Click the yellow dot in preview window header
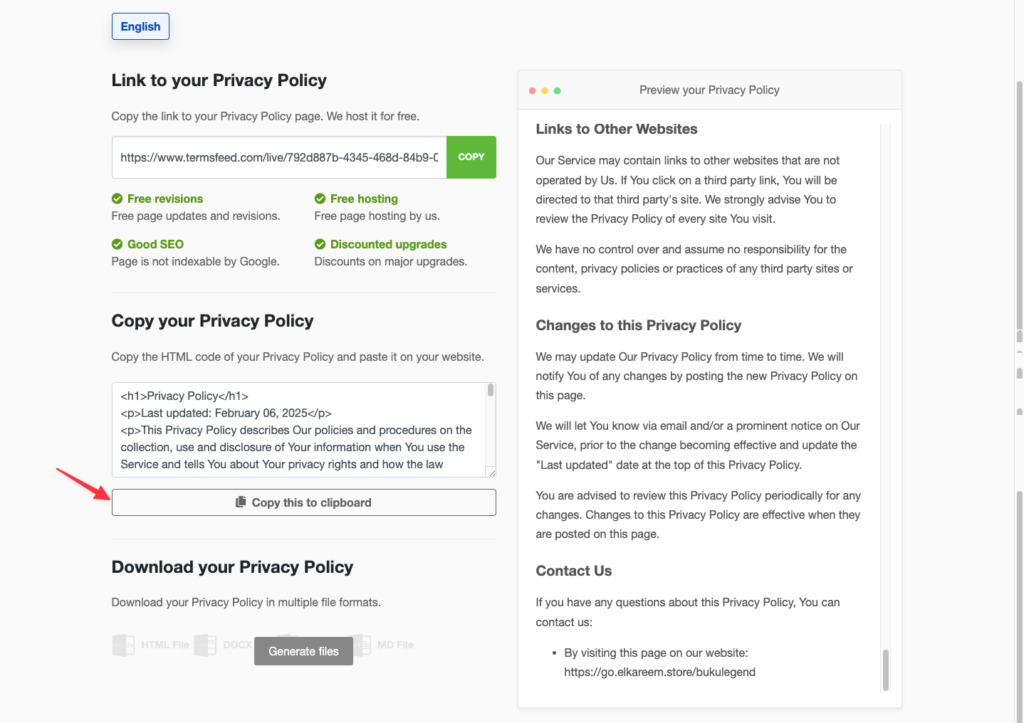Screen dimensions: 1024x723 tap(545, 91)
